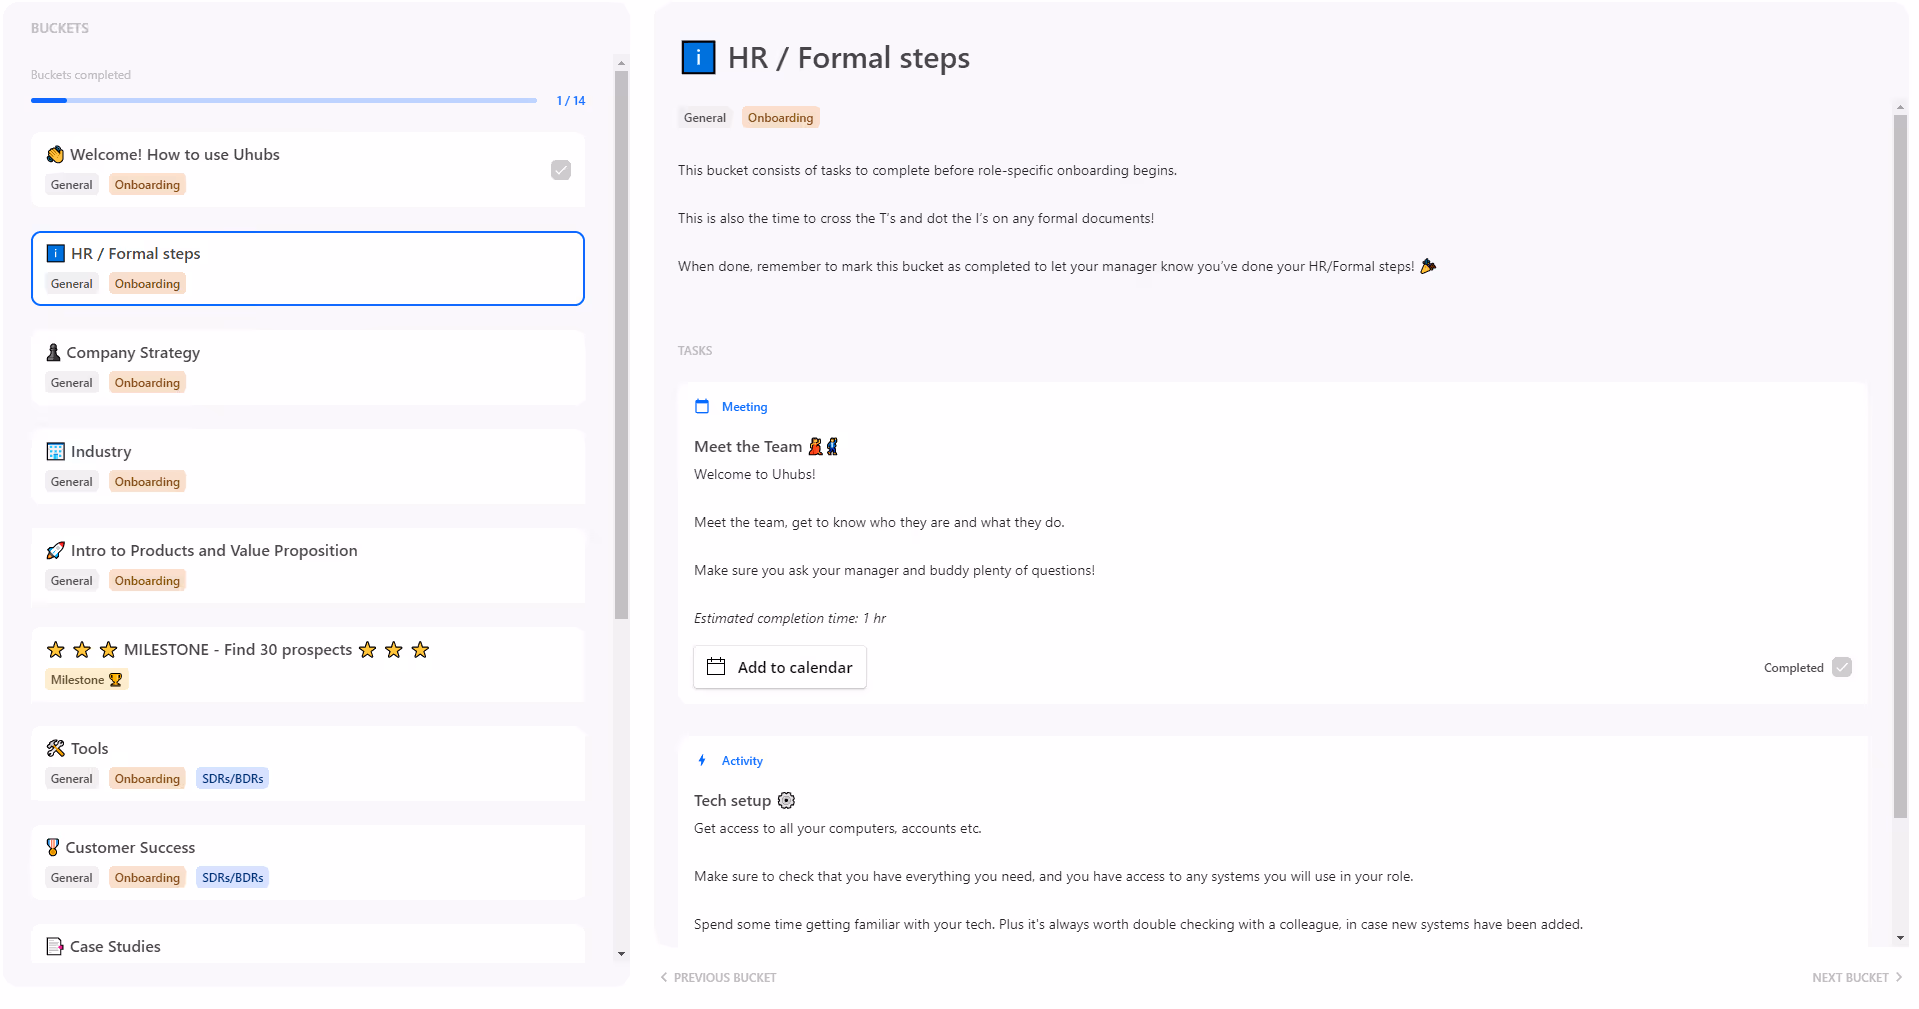Click the 'Estimated completion time: 1 hr' text

click(790, 618)
